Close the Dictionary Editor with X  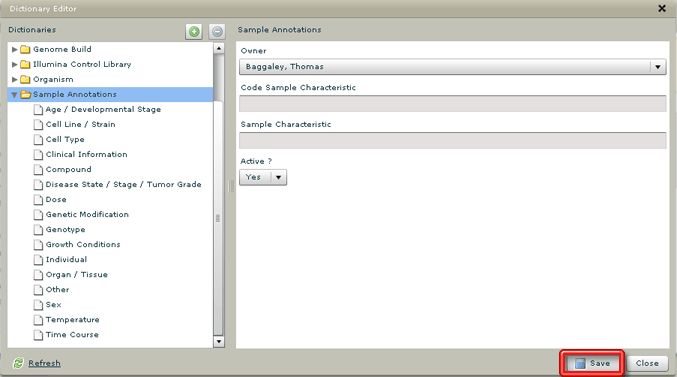tap(661, 8)
